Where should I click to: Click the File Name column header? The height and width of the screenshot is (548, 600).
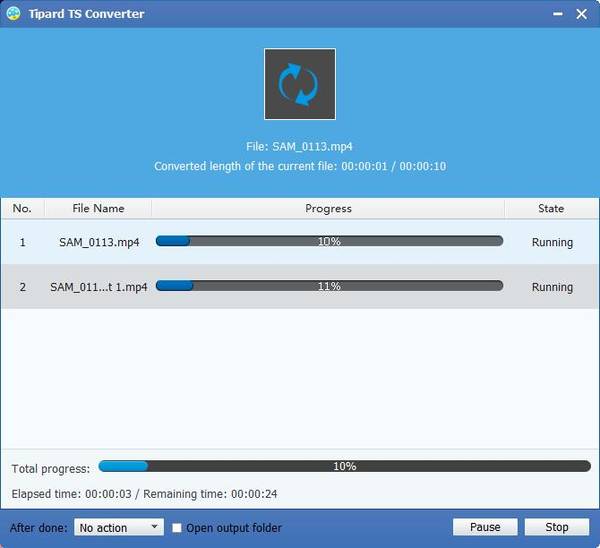click(98, 209)
